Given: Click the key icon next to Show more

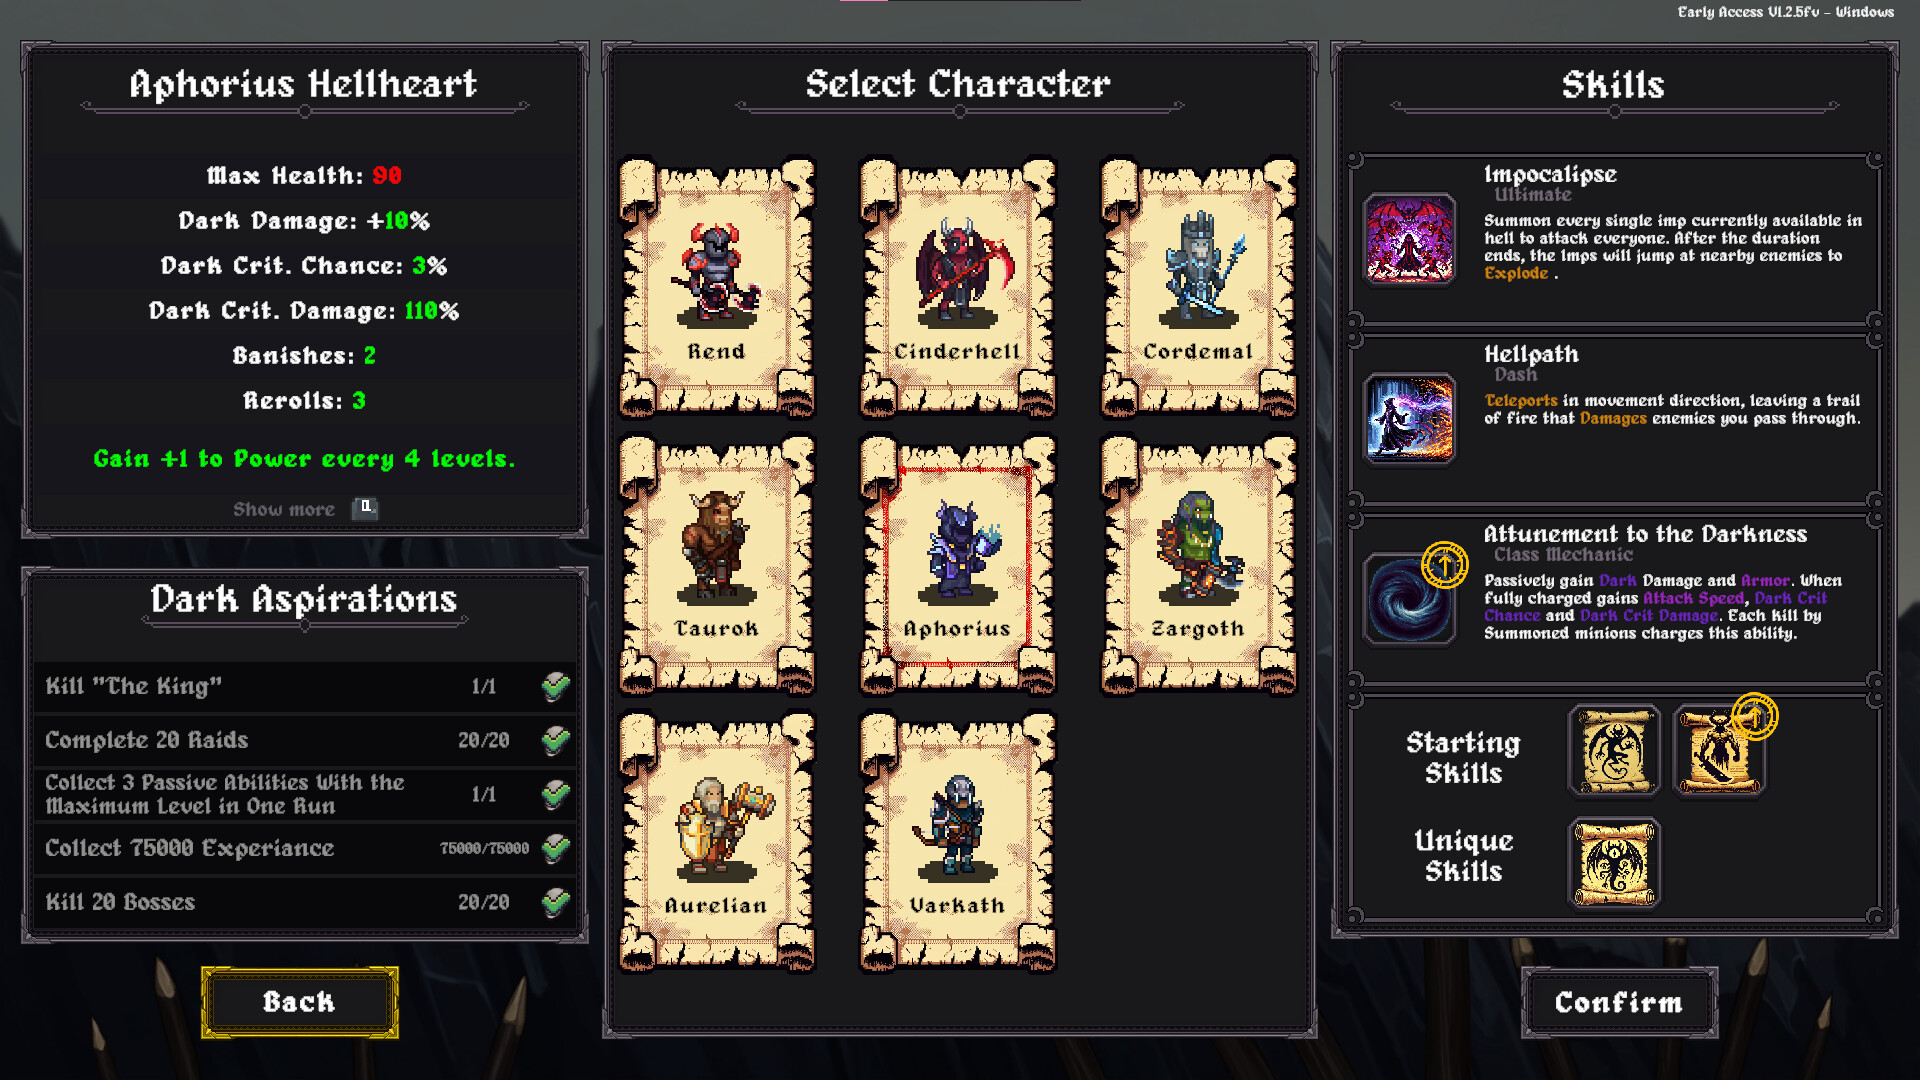Looking at the screenshot, I should click(x=365, y=508).
